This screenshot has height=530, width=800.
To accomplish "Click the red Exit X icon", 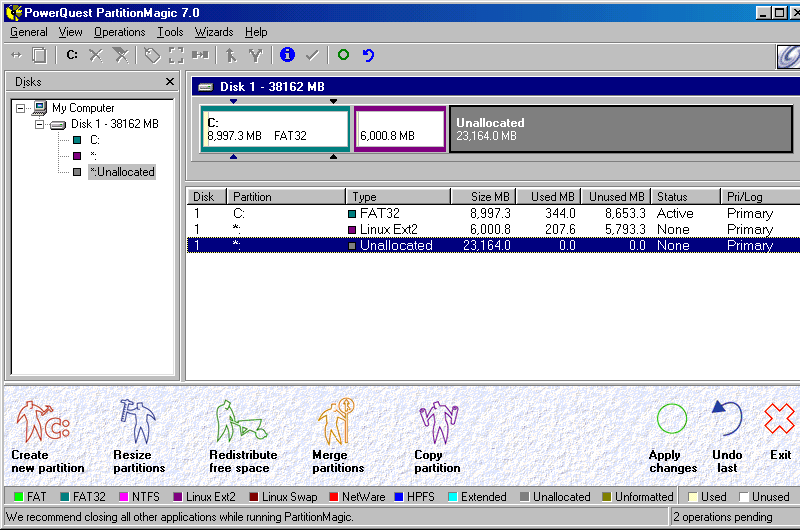I will click(x=779, y=420).
